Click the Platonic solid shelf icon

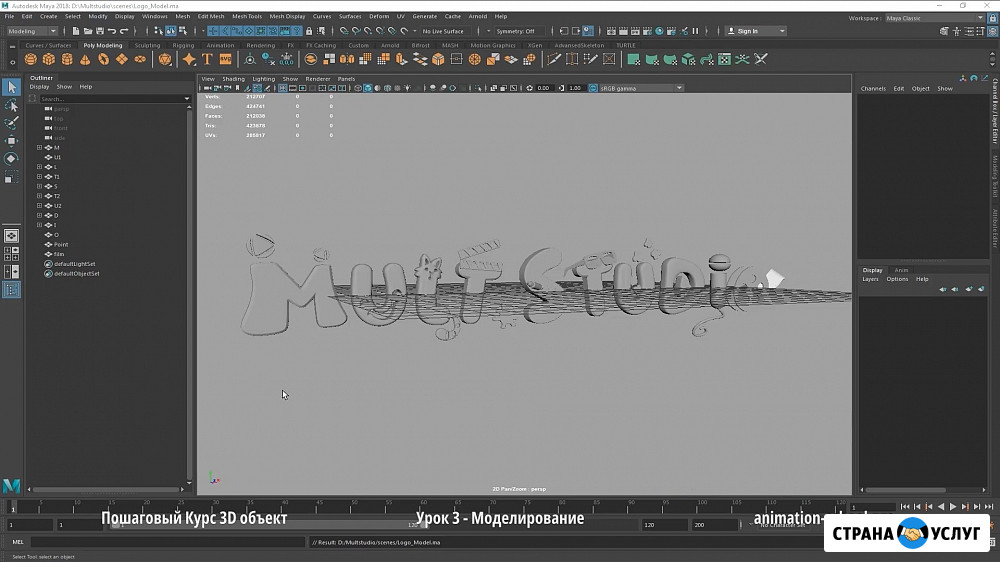[x=165, y=59]
